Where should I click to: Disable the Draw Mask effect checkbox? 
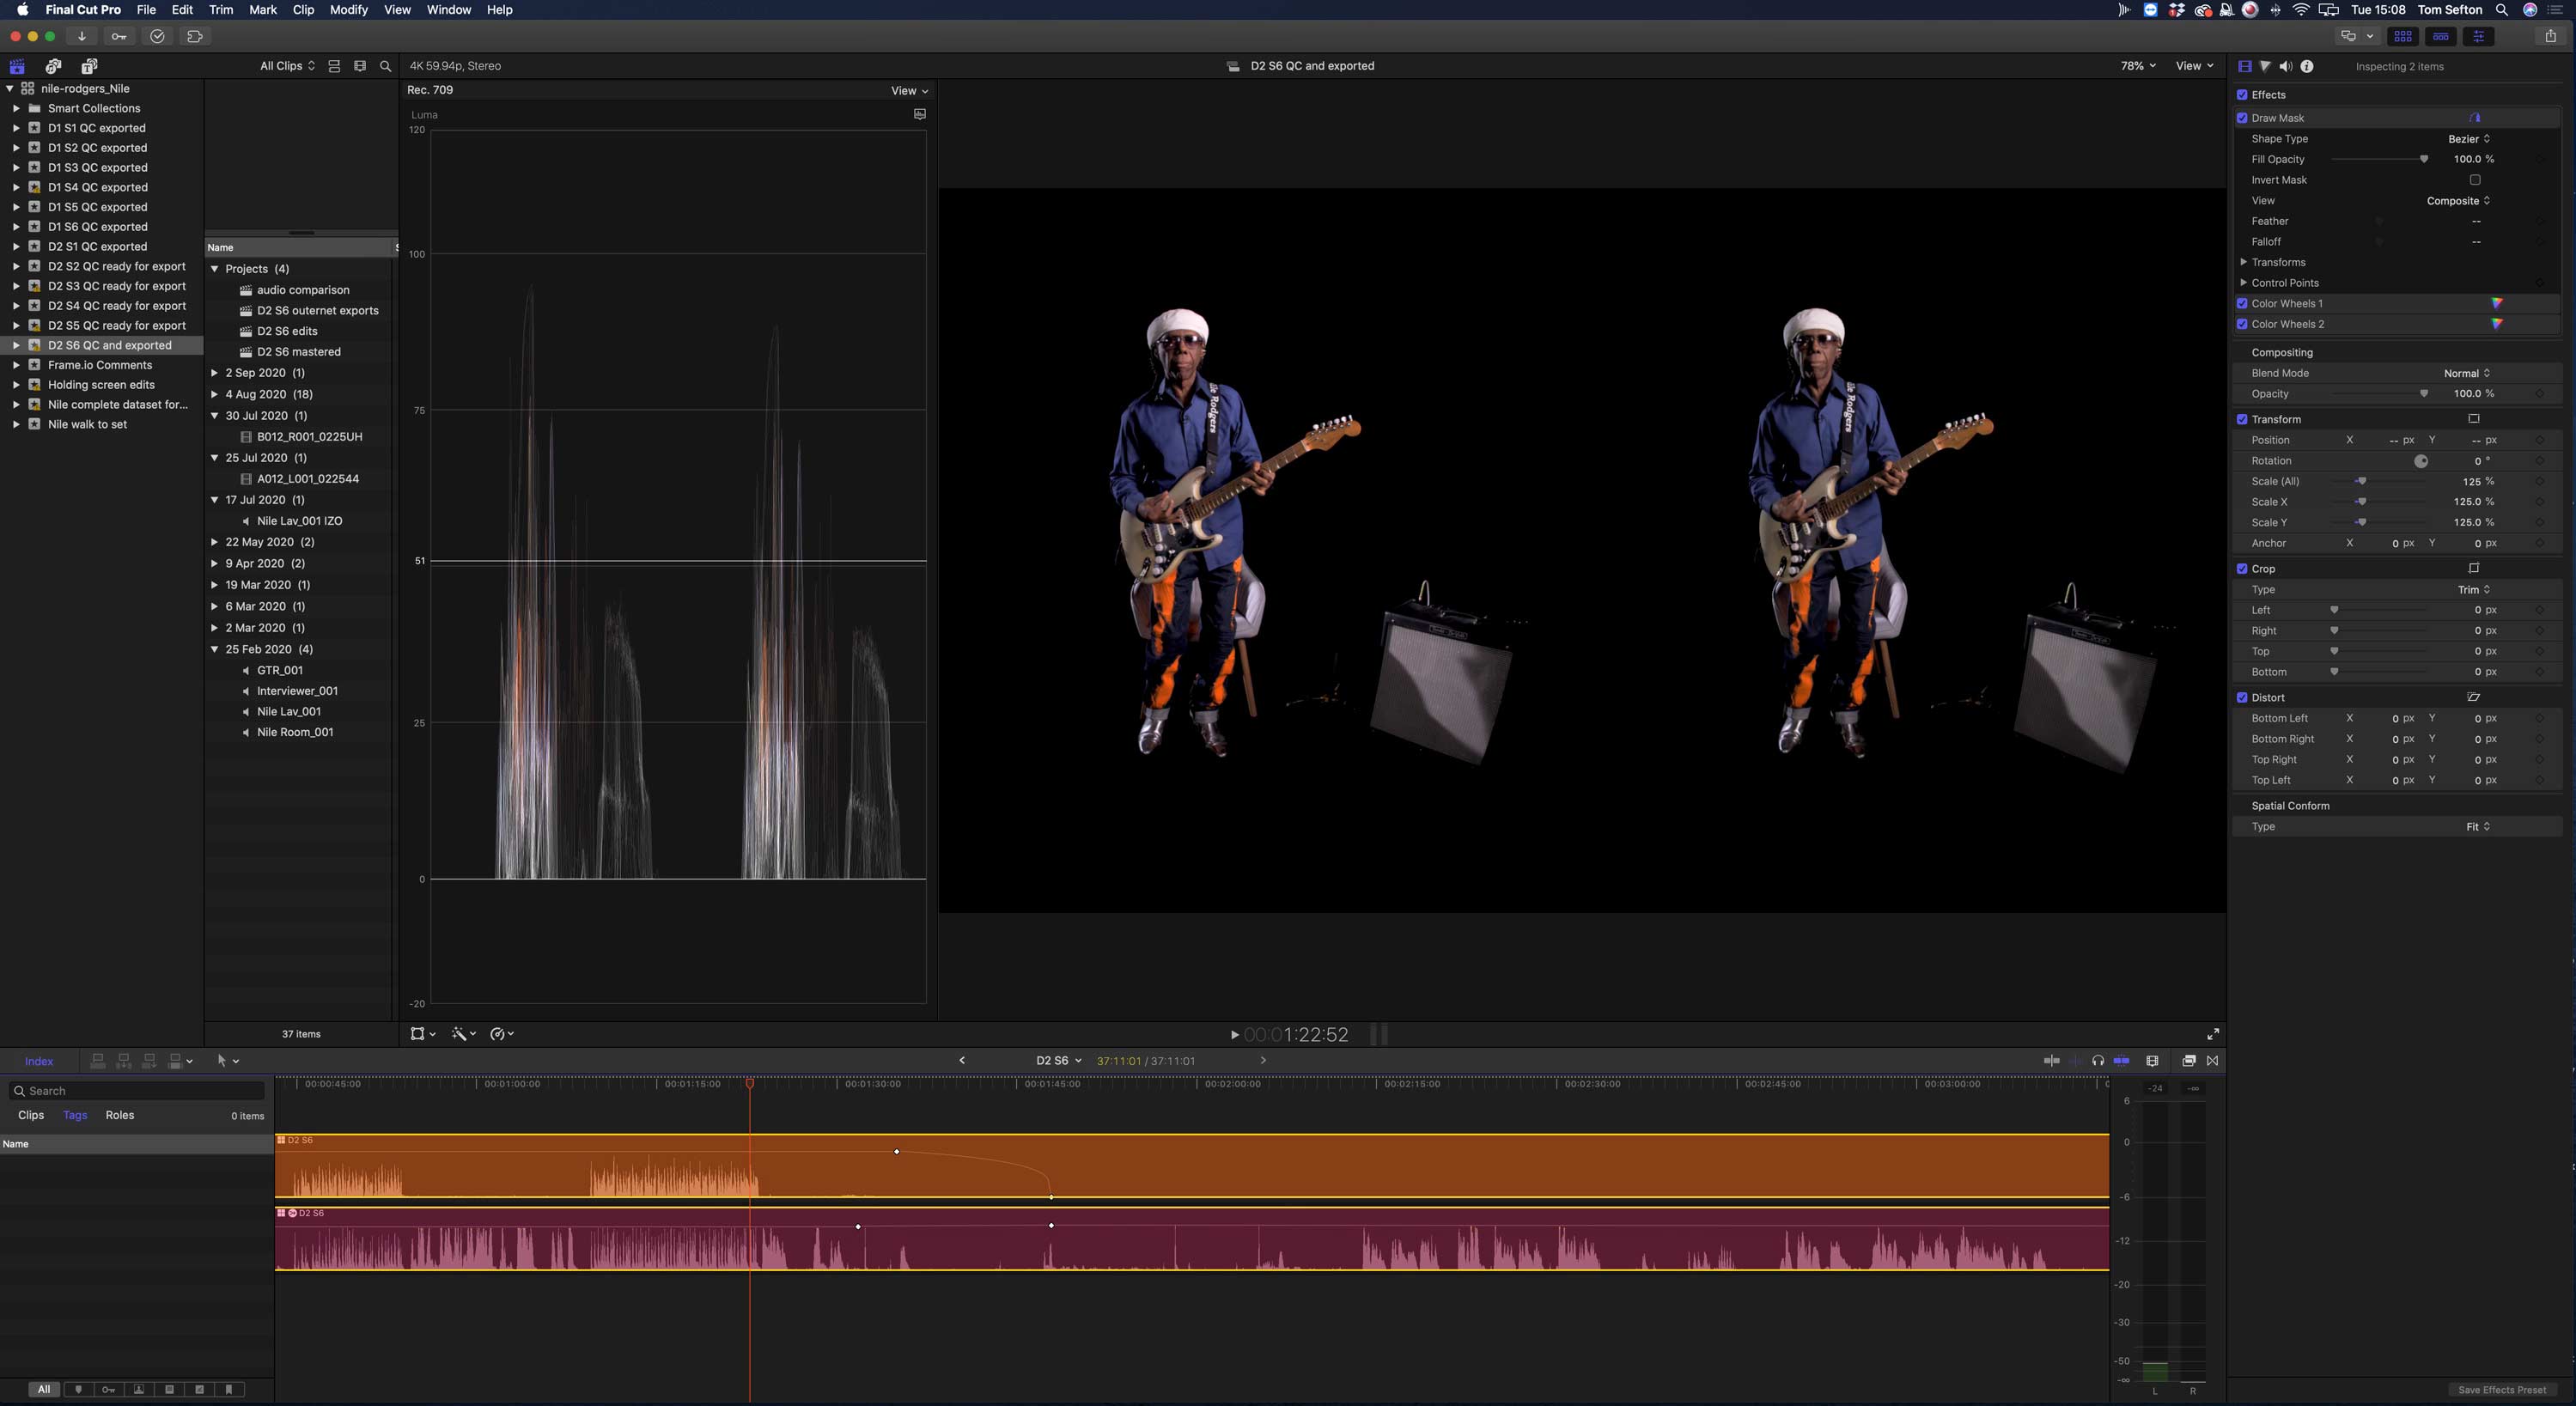tap(2242, 118)
